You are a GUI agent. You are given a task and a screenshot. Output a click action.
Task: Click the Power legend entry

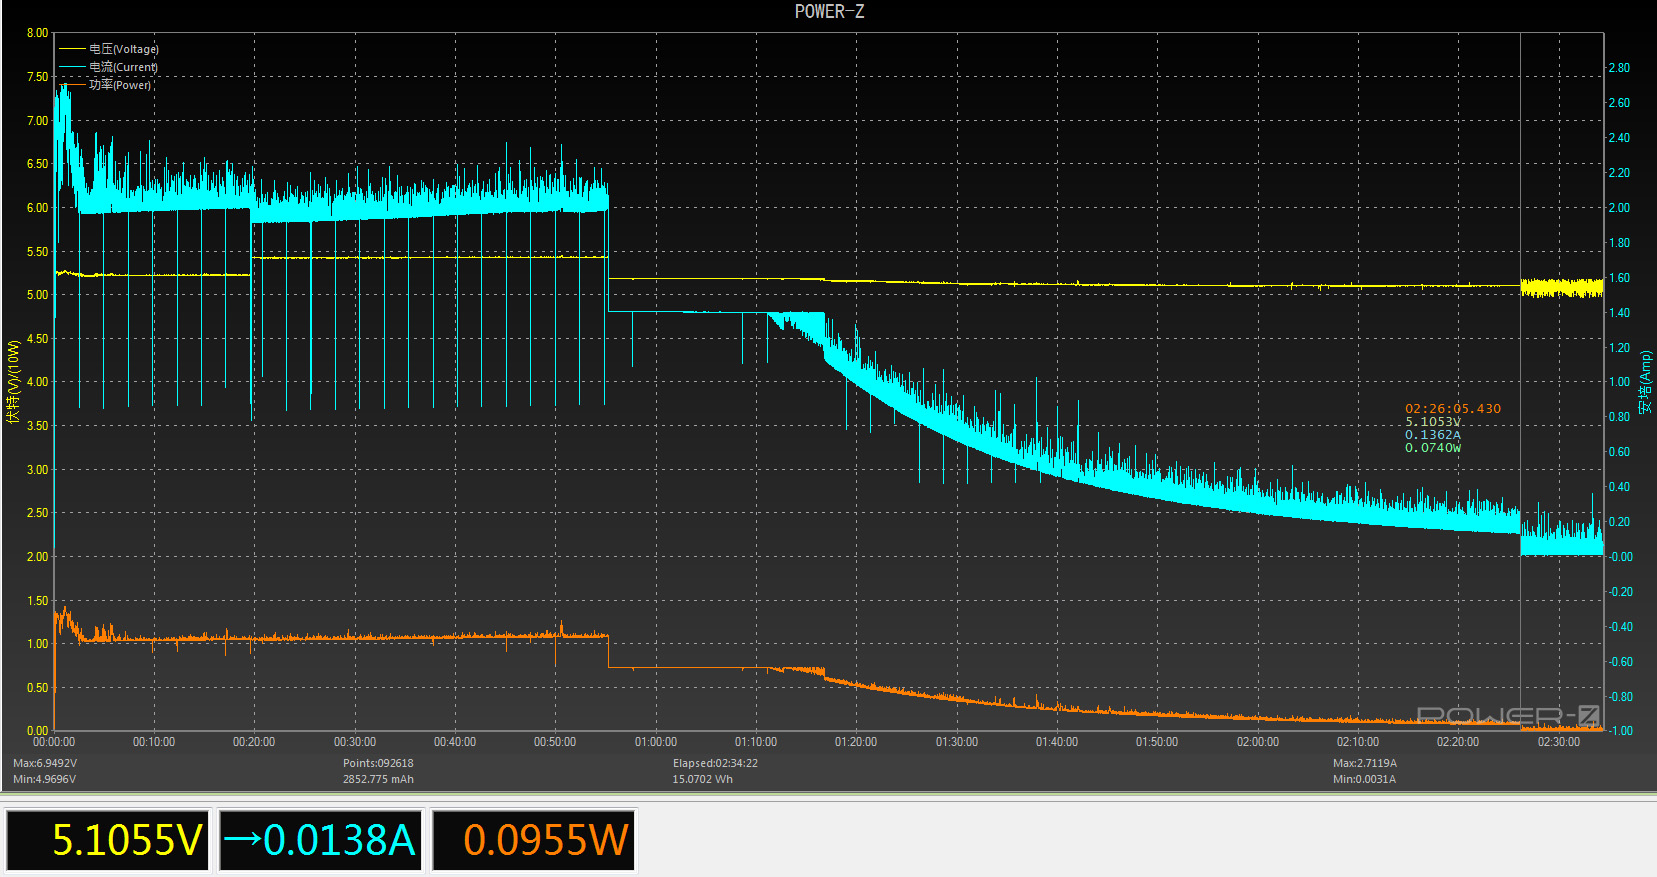119,85
